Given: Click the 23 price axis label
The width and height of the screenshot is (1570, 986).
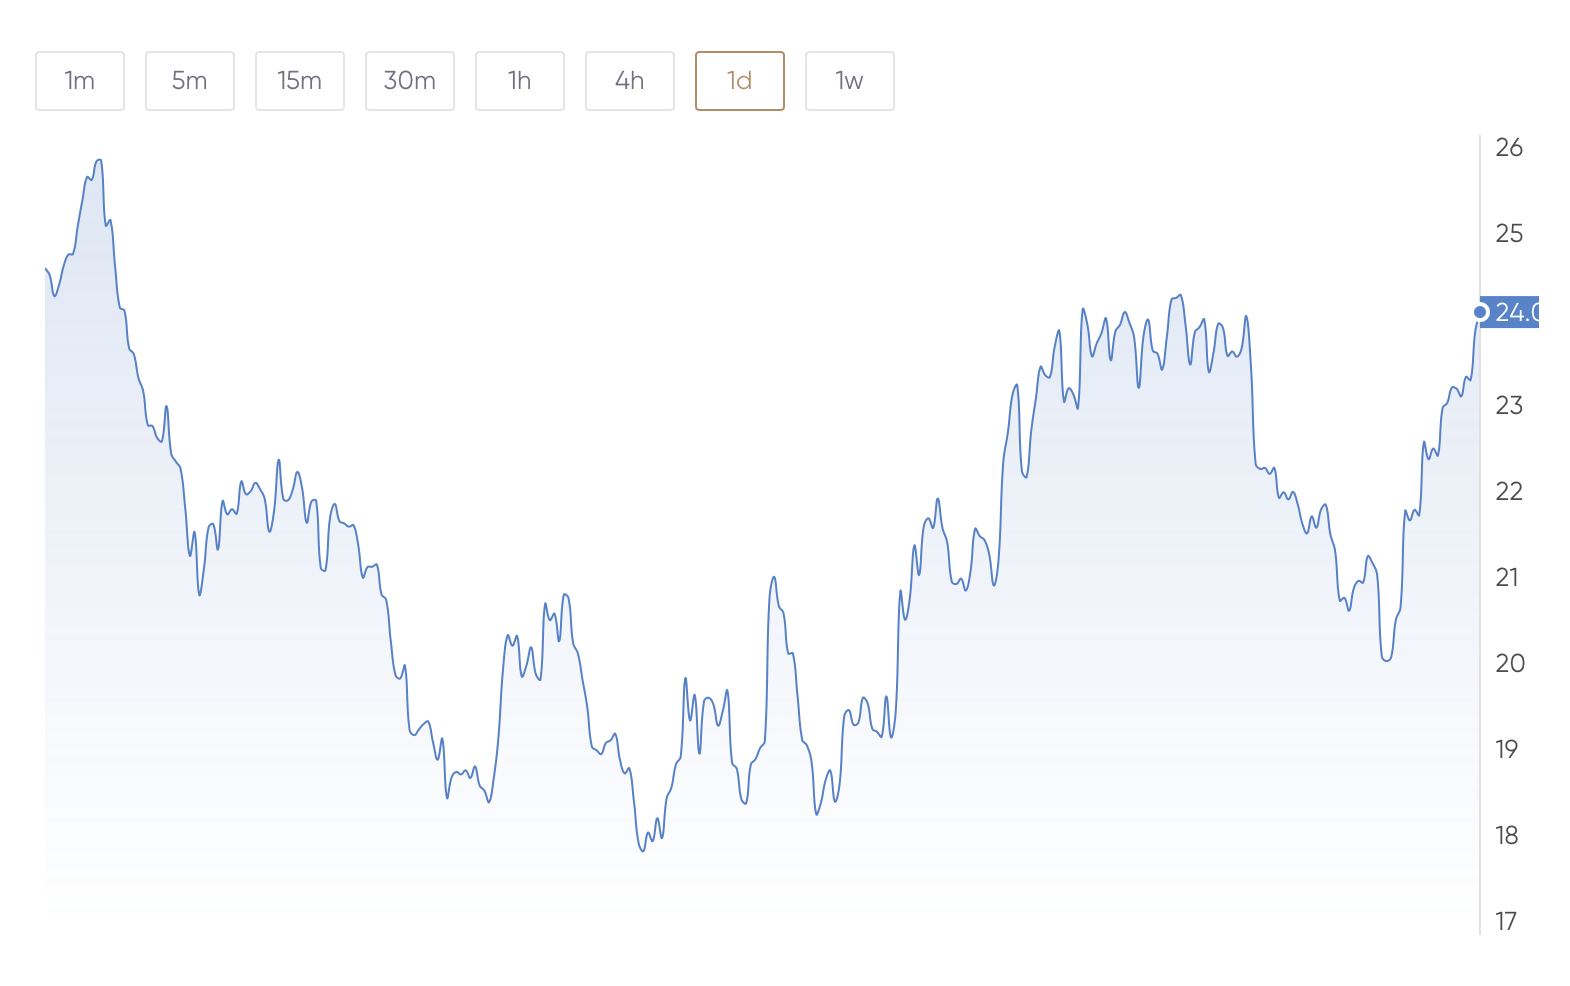Looking at the screenshot, I should point(1509,406).
